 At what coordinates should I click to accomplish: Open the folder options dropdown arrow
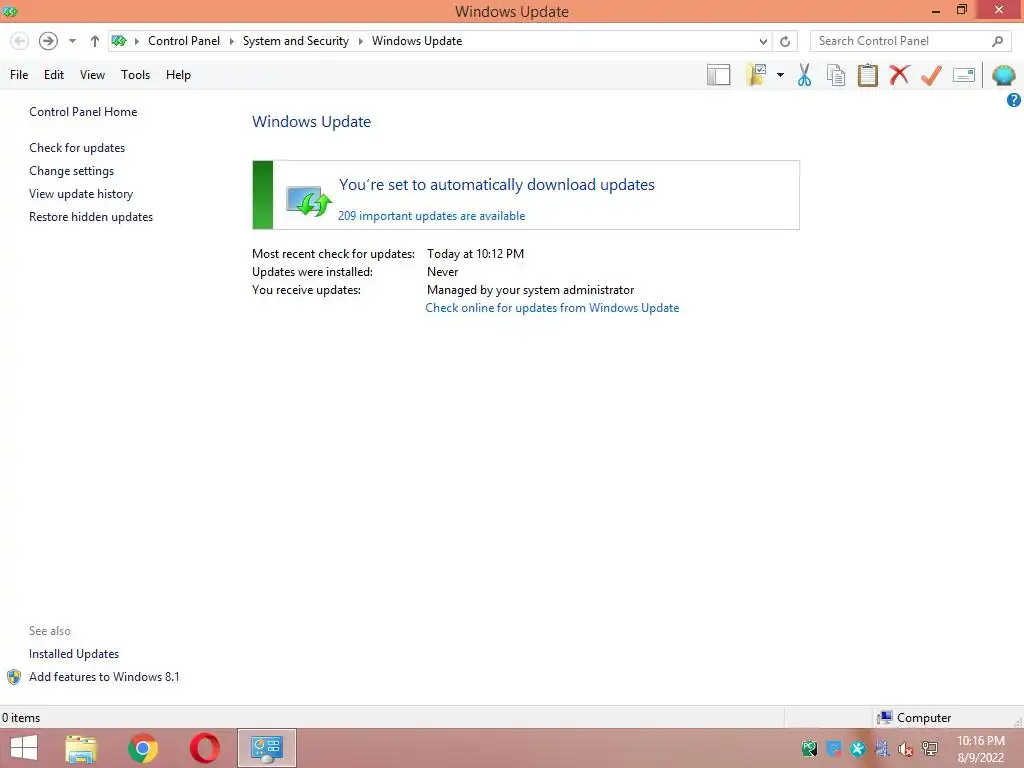[x=780, y=75]
